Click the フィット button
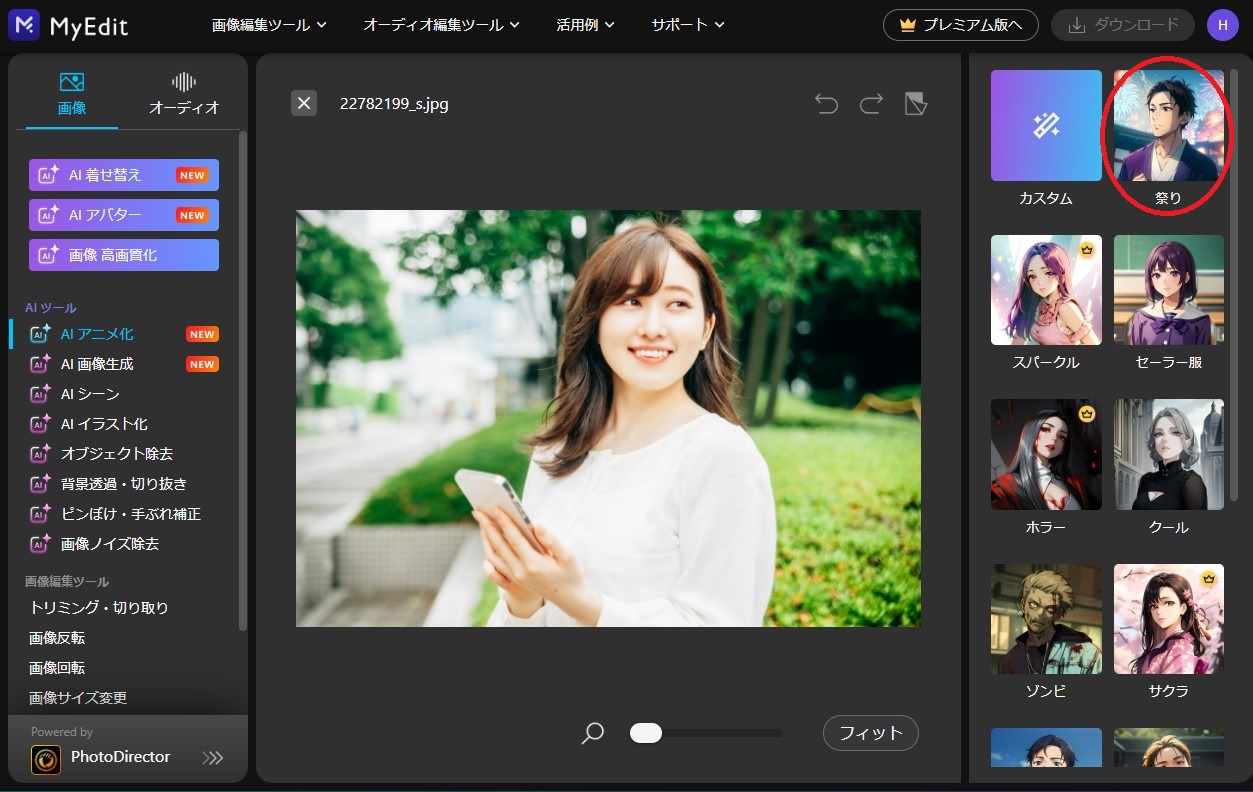Viewport: 1253px width, 792px height. tap(871, 733)
